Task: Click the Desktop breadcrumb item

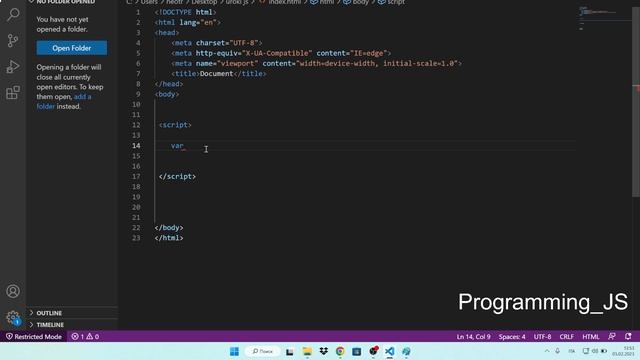Action: [204, 2]
